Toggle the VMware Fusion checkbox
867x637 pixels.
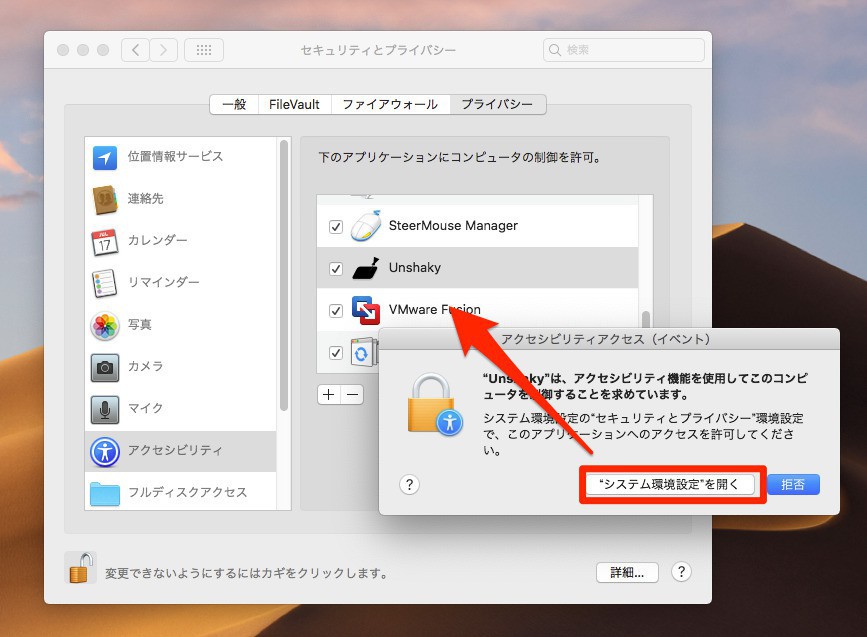pos(336,311)
